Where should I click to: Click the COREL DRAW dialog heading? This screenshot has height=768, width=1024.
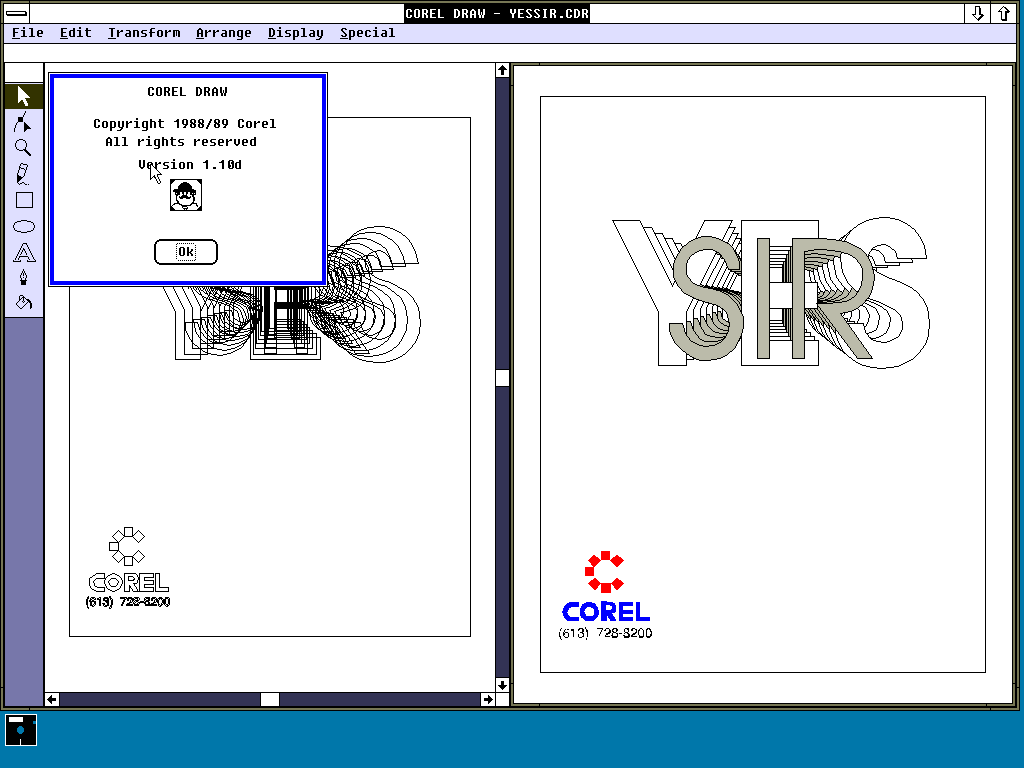pyautogui.click(x=187, y=92)
